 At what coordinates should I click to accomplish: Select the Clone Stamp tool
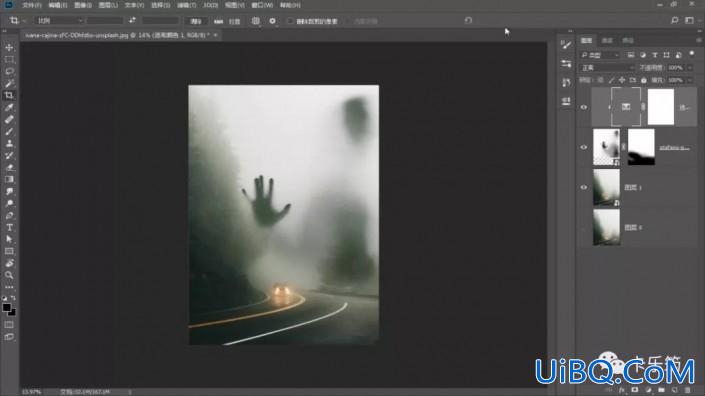click(9, 143)
